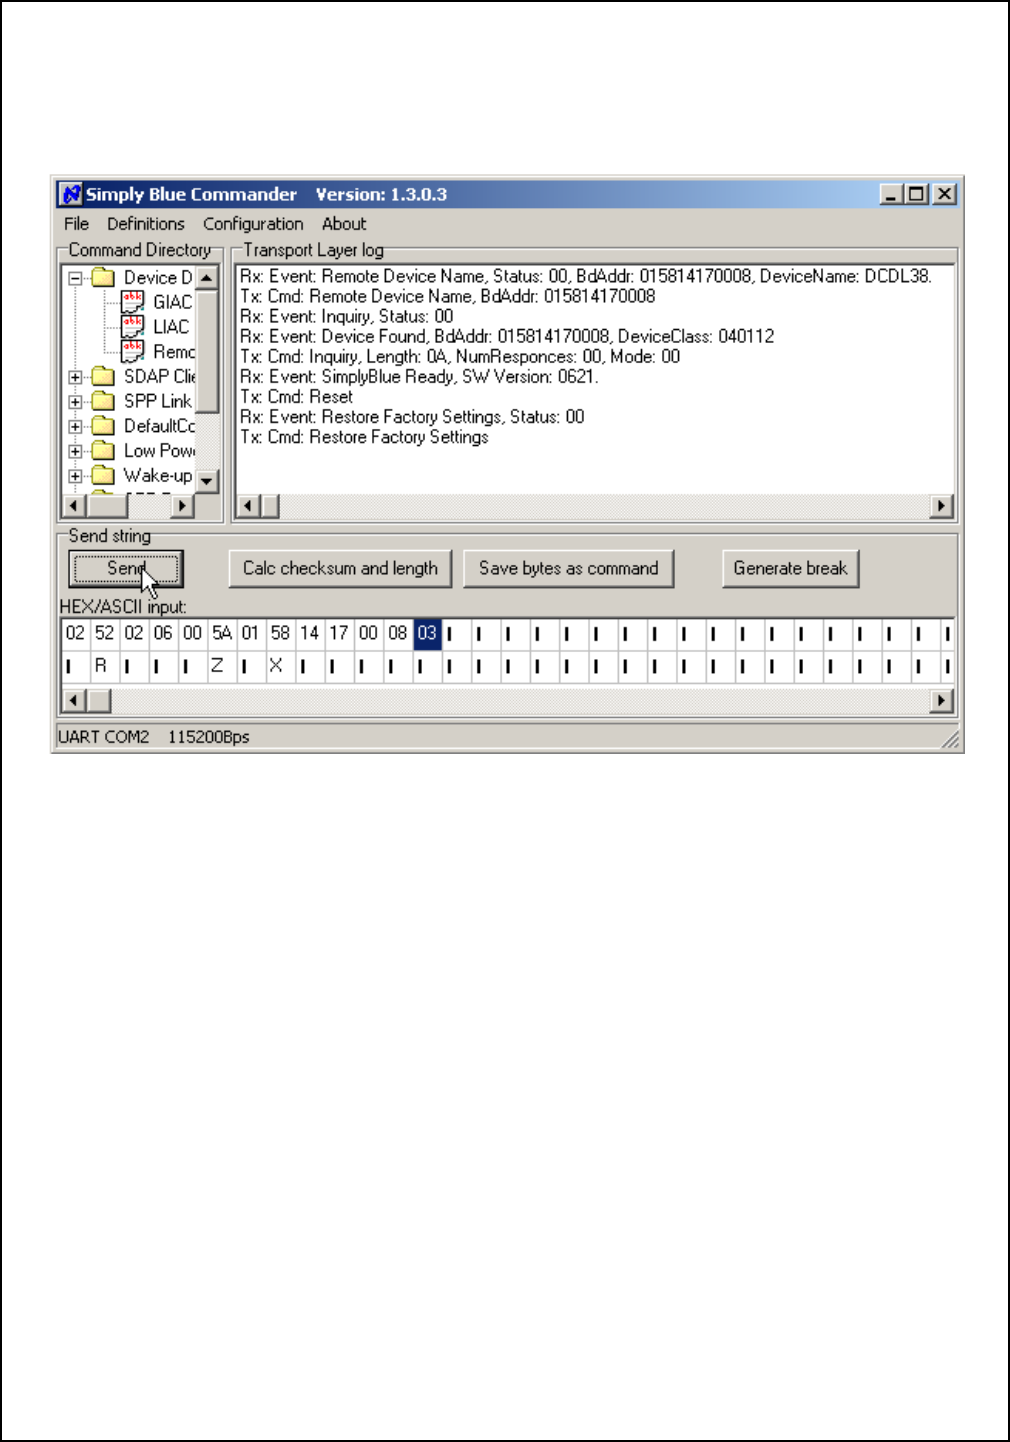Viewport: 1010px width, 1442px height.
Task: Open the File menu
Action: (76, 224)
